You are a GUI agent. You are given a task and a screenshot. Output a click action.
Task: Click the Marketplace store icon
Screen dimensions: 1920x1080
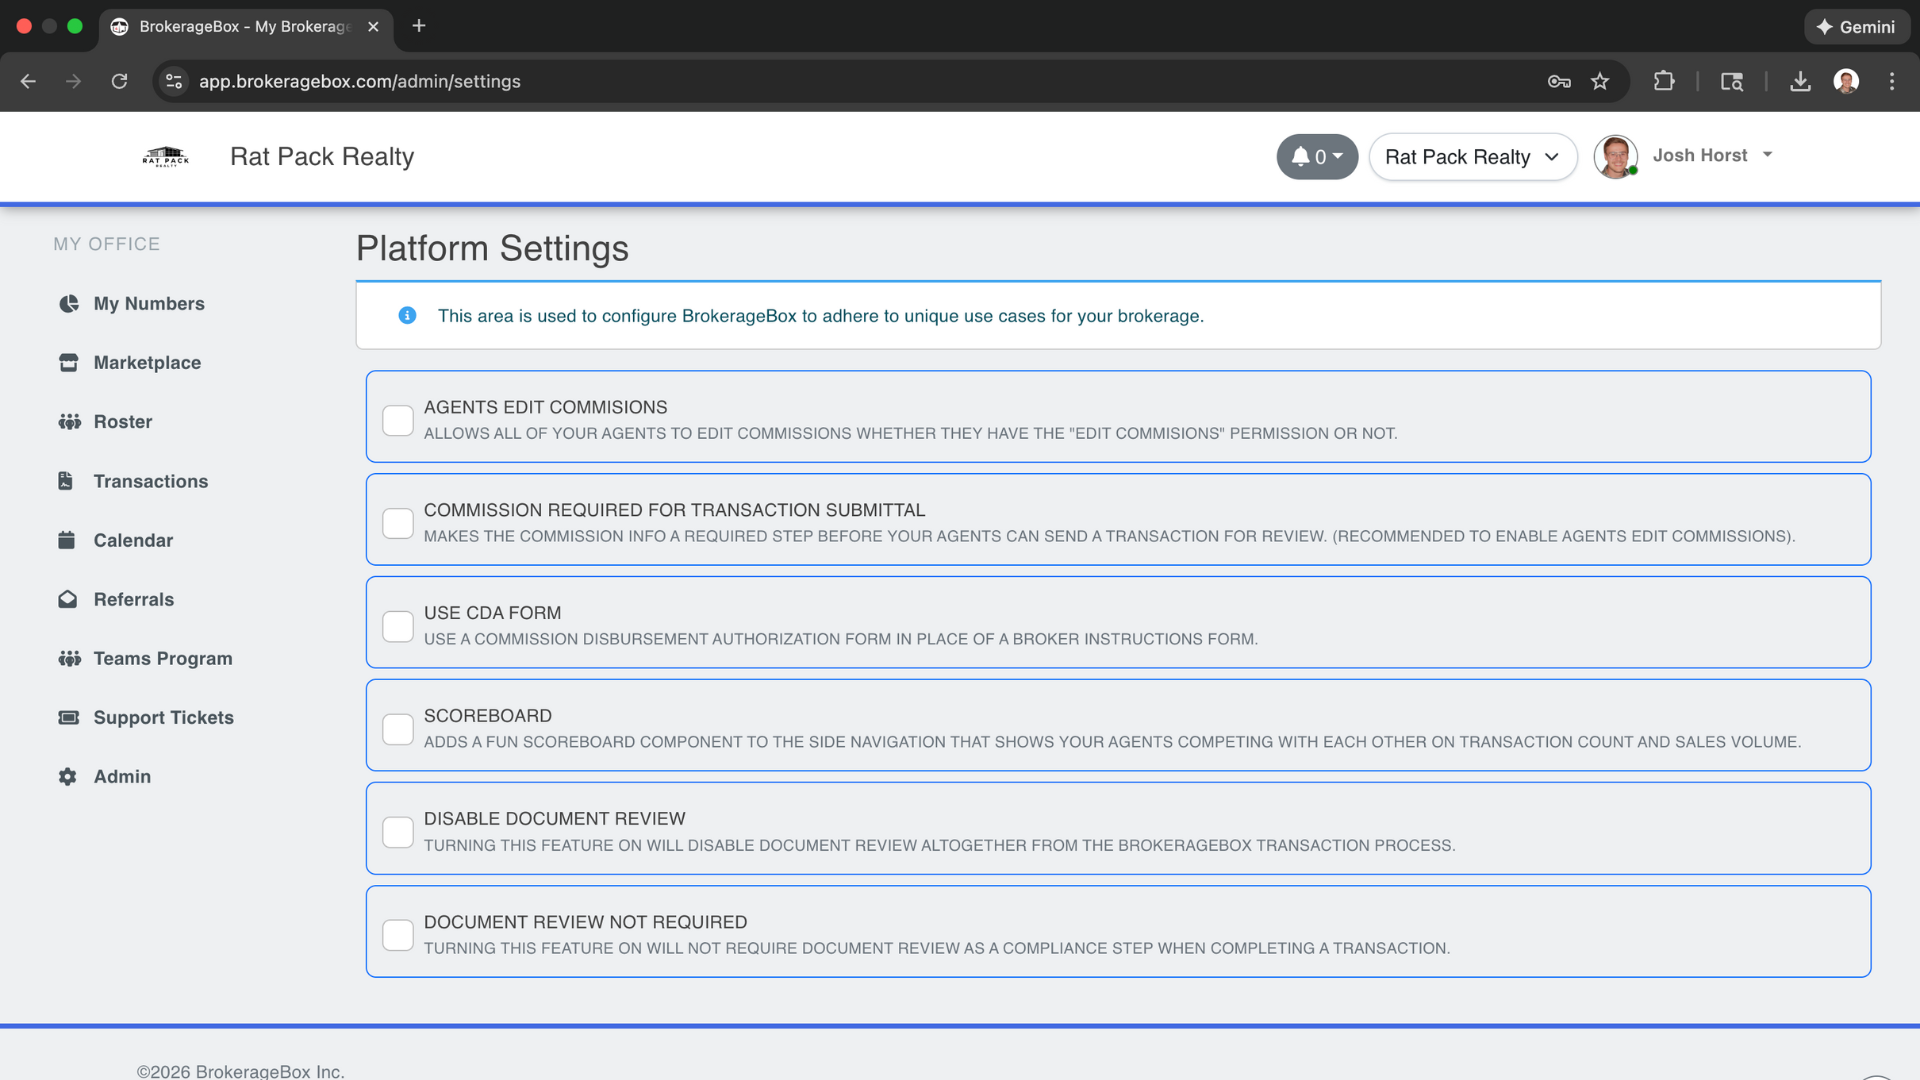coord(68,363)
